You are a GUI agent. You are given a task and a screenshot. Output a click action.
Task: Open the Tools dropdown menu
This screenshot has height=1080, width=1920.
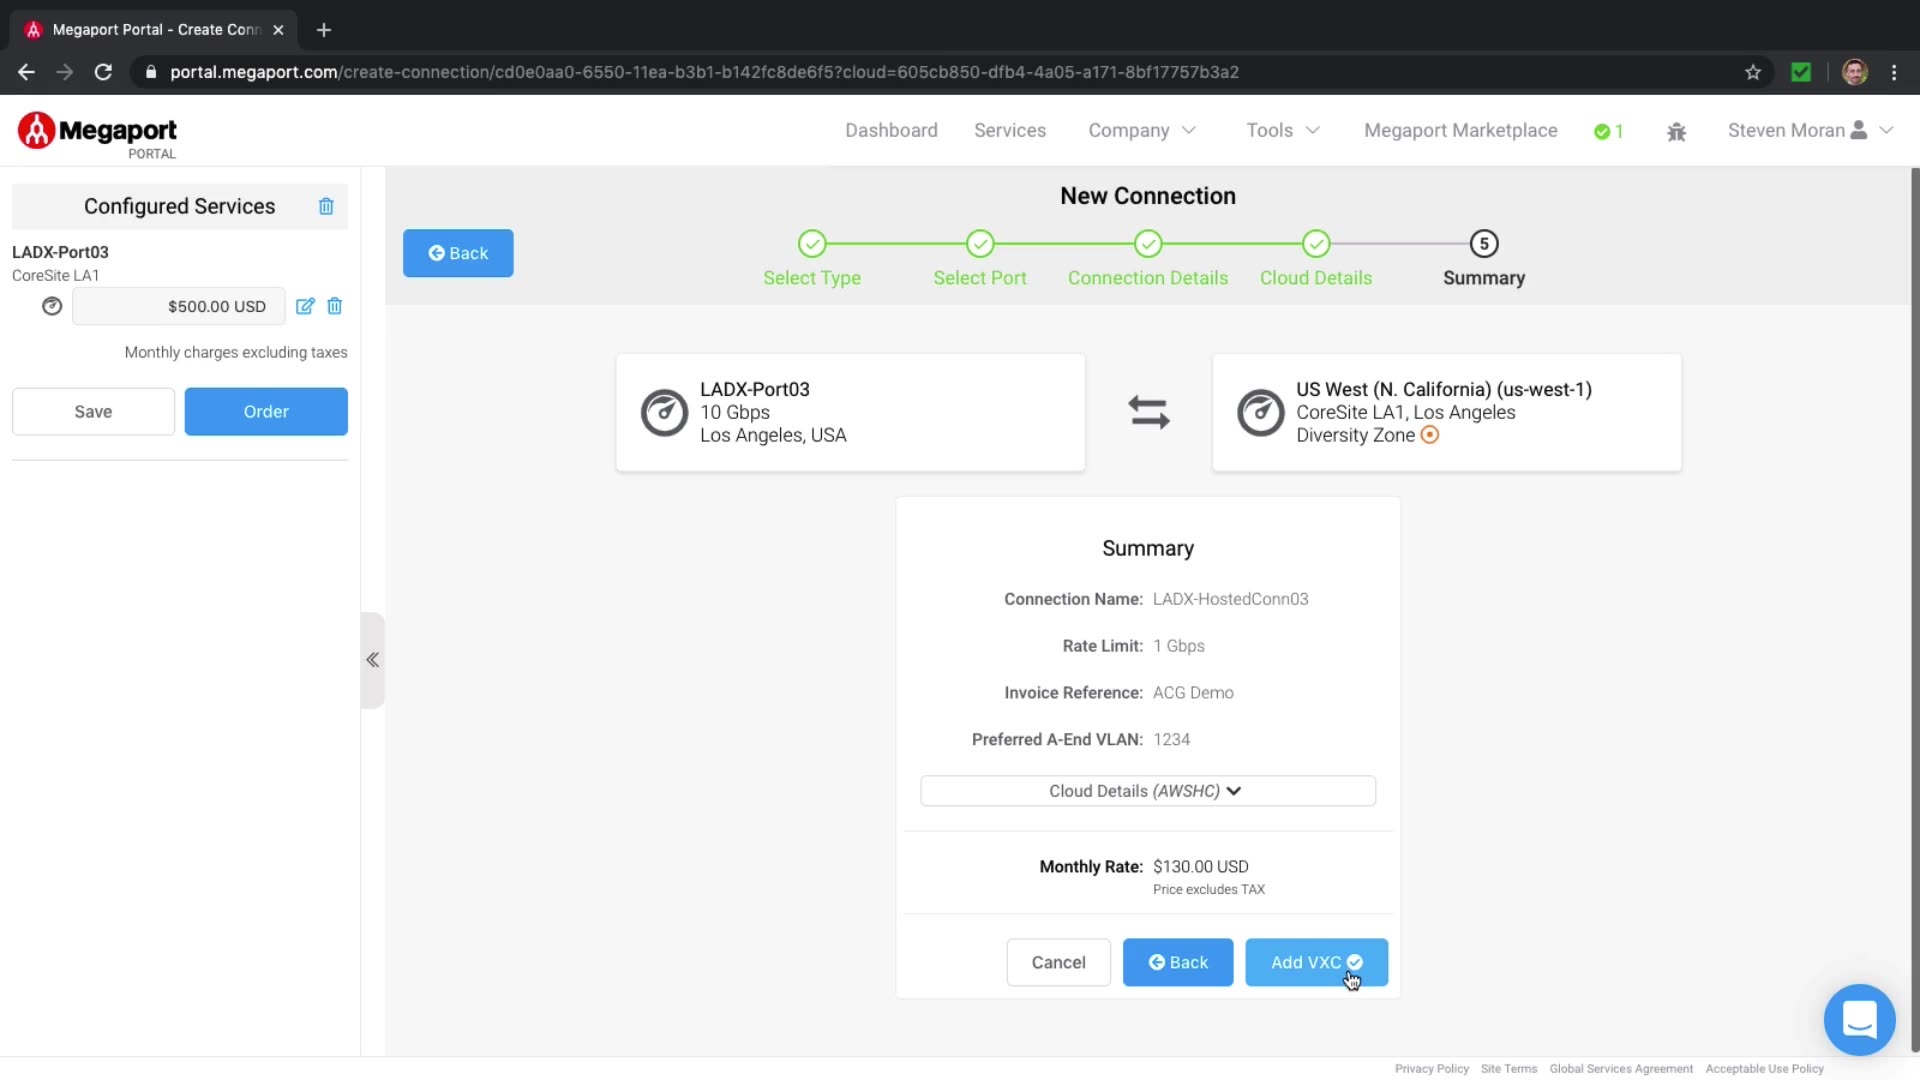[x=1282, y=131]
